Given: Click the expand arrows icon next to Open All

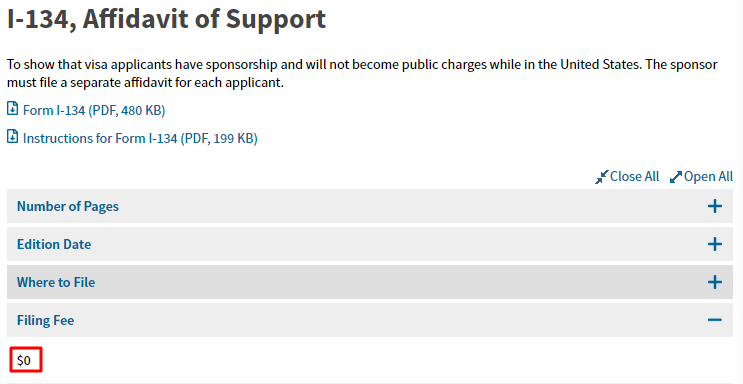Looking at the screenshot, I should (676, 177).
